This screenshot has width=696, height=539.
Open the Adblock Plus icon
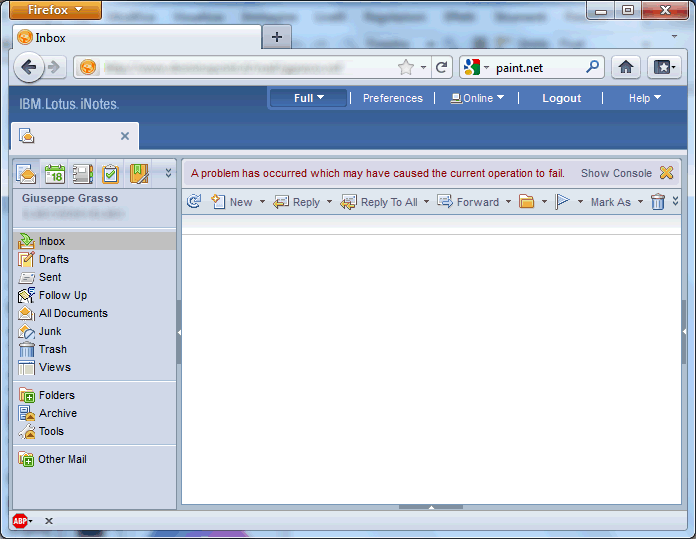click(x=20, y=521)
